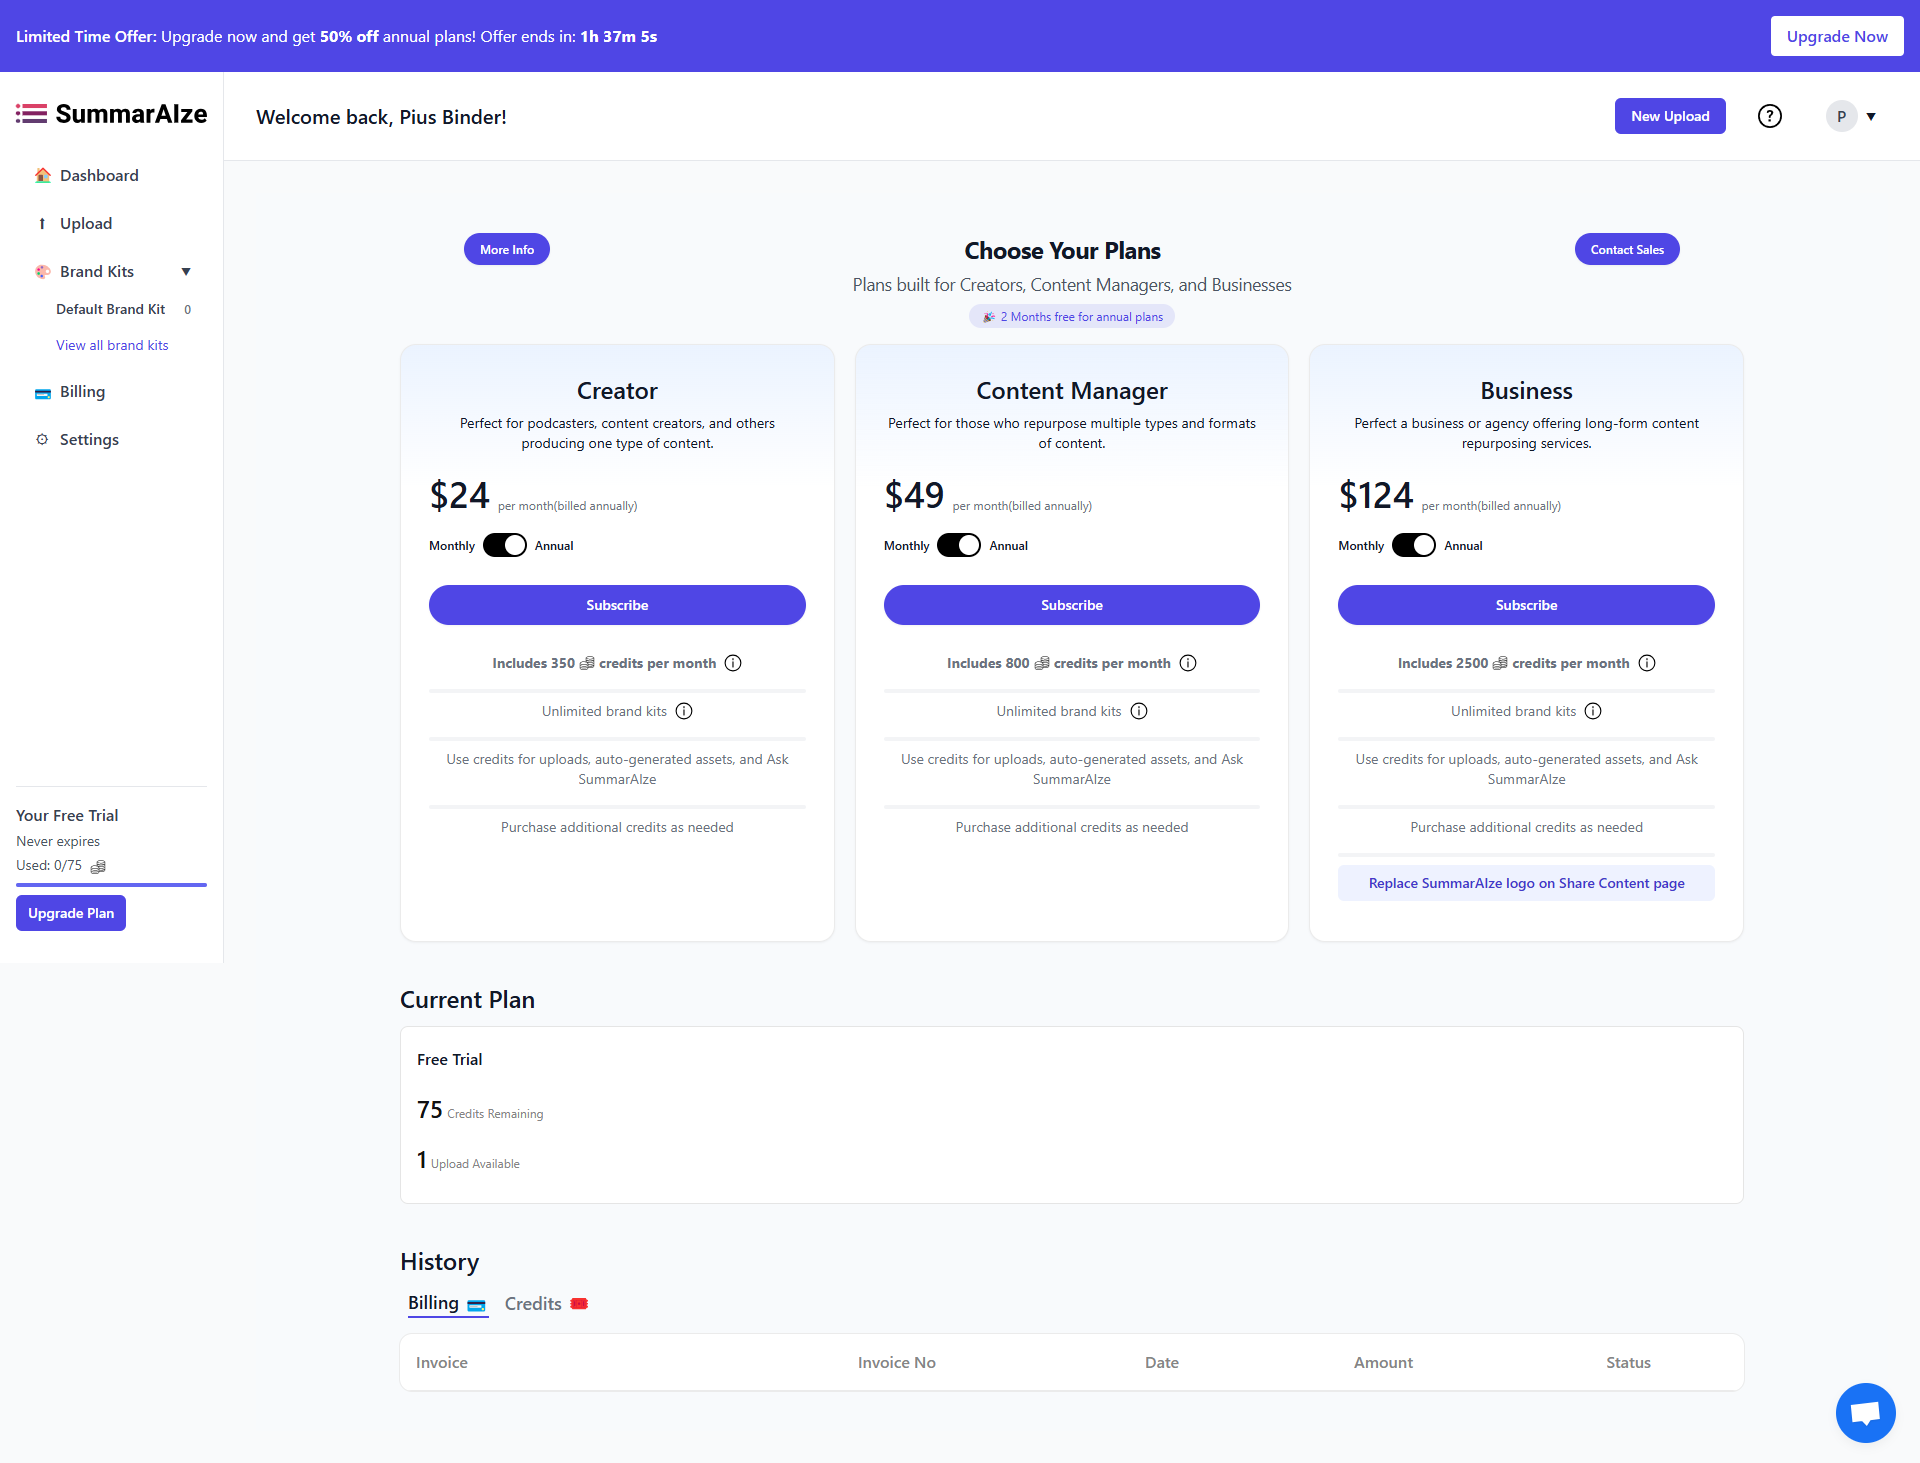Subscribe to the Creator plan
The image size is (1920, 1463).
click(617, 605)
